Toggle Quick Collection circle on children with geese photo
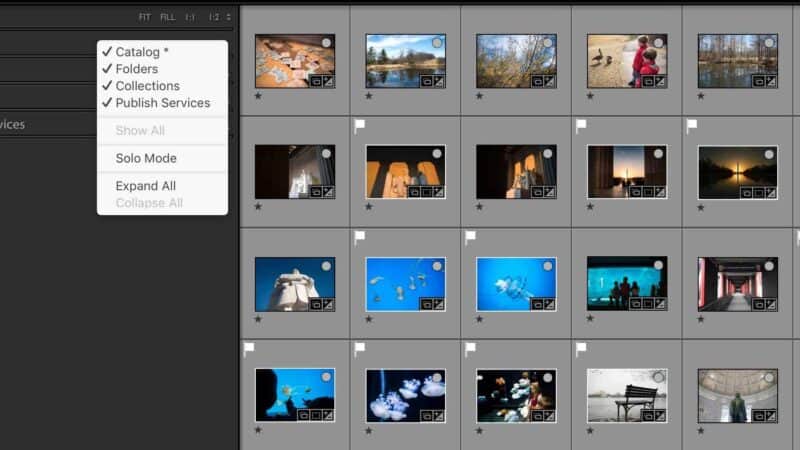 tap(658, 43)
